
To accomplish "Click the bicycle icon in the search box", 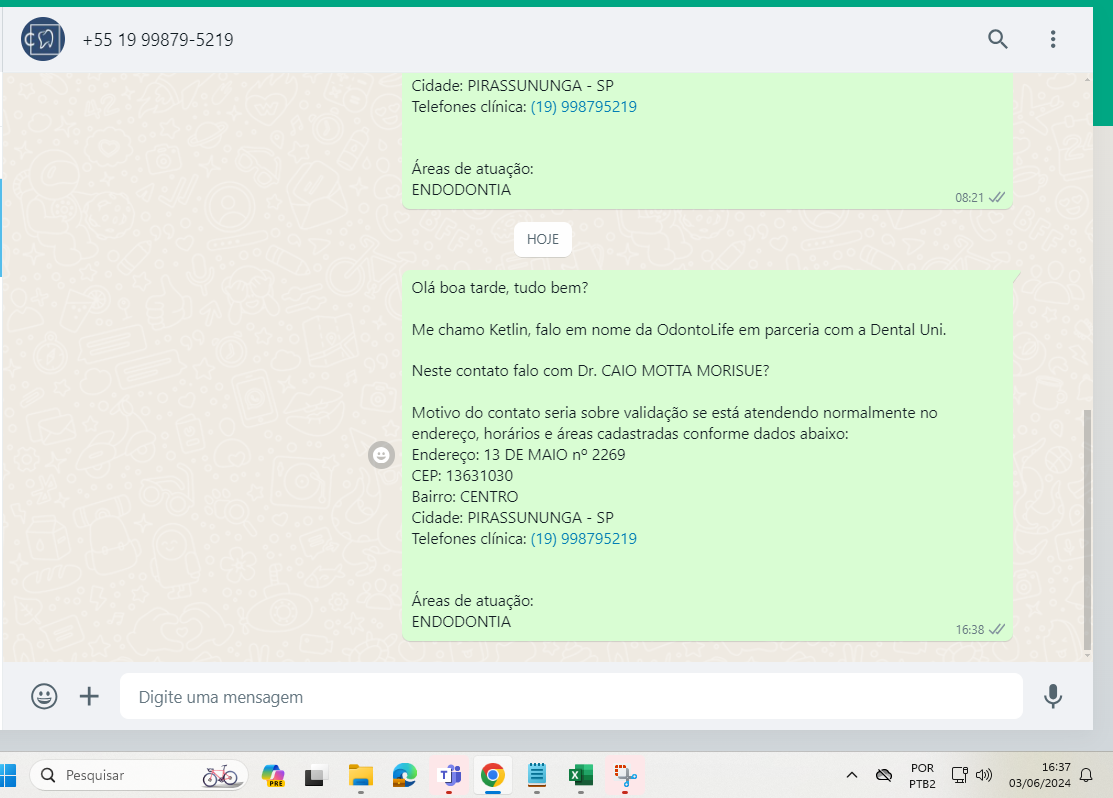I will (220, 775).
